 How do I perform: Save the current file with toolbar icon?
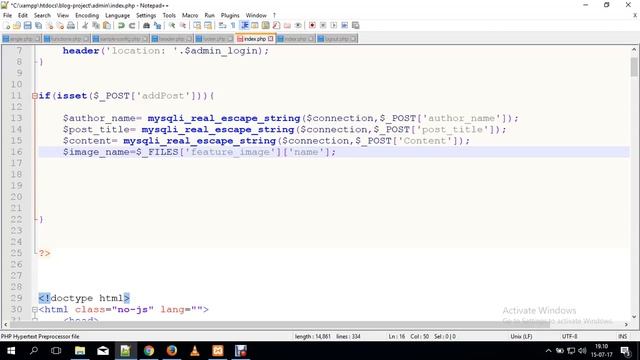point(27,25)
